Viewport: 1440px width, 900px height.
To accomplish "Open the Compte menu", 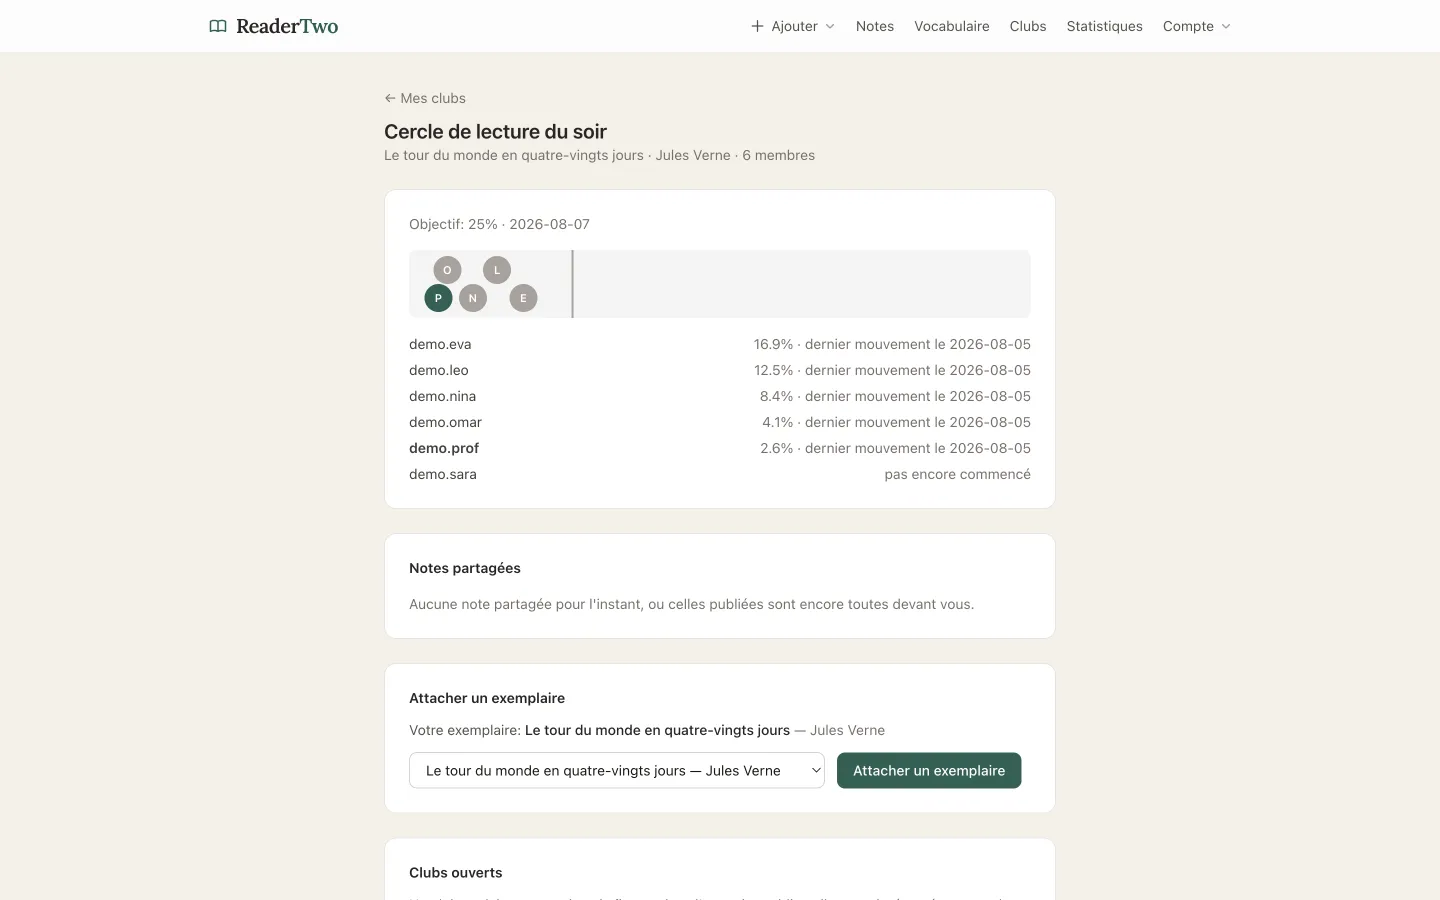I will point(1197,26).
